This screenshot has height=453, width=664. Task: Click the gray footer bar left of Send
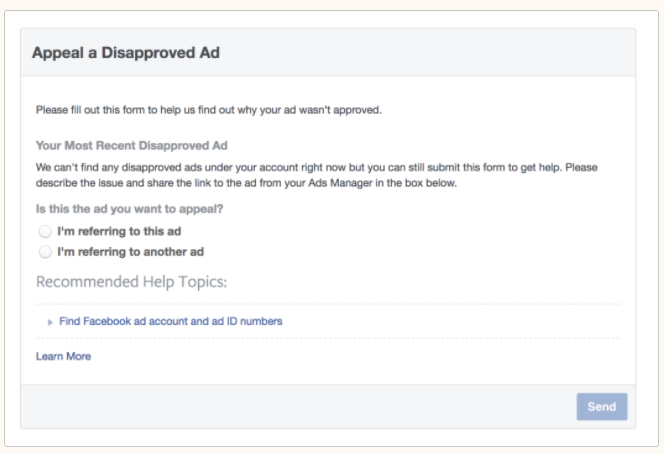click(300, 407)
